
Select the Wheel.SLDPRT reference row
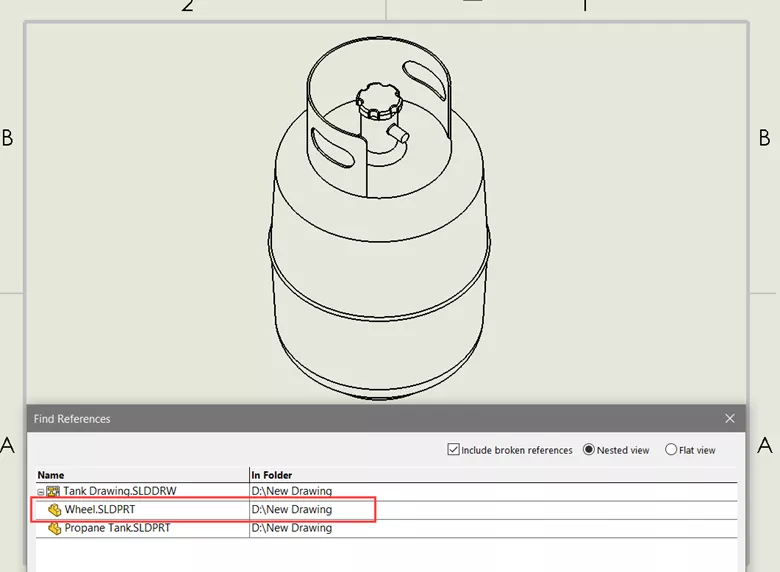387,510
